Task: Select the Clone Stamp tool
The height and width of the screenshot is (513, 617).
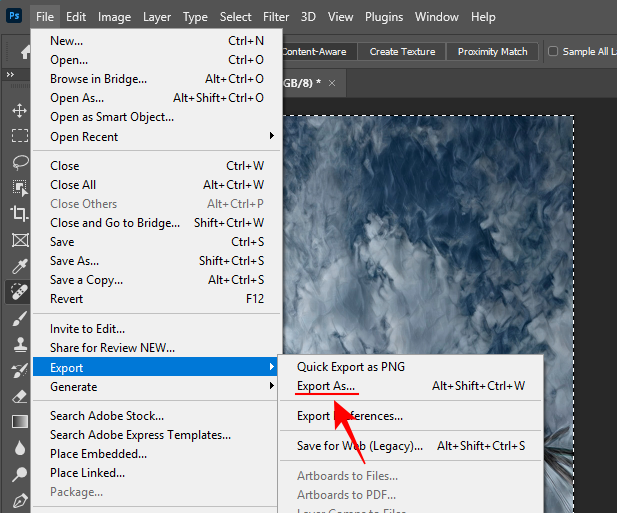Action: (20, 345)
